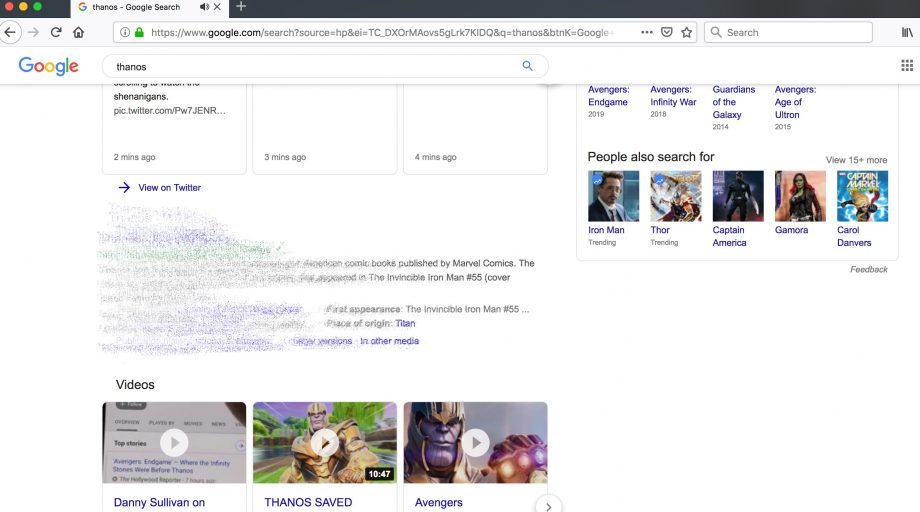Open the browser home page icon
Screen dimensions: 920x512
78,32
